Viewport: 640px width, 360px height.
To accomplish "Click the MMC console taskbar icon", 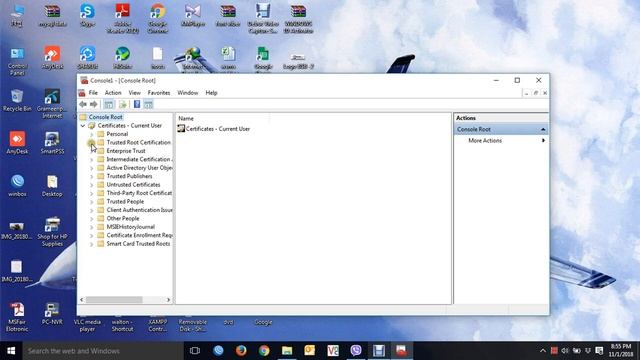I will pos(401,351).
